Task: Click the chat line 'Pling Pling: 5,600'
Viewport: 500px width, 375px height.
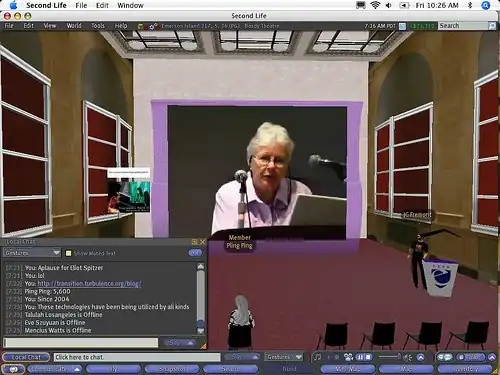Action: [48, 291]
